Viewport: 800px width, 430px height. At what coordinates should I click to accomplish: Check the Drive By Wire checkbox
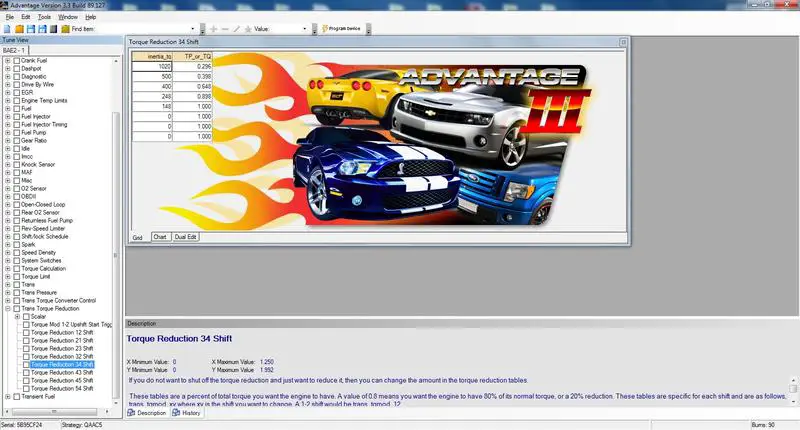coord(16,84)
